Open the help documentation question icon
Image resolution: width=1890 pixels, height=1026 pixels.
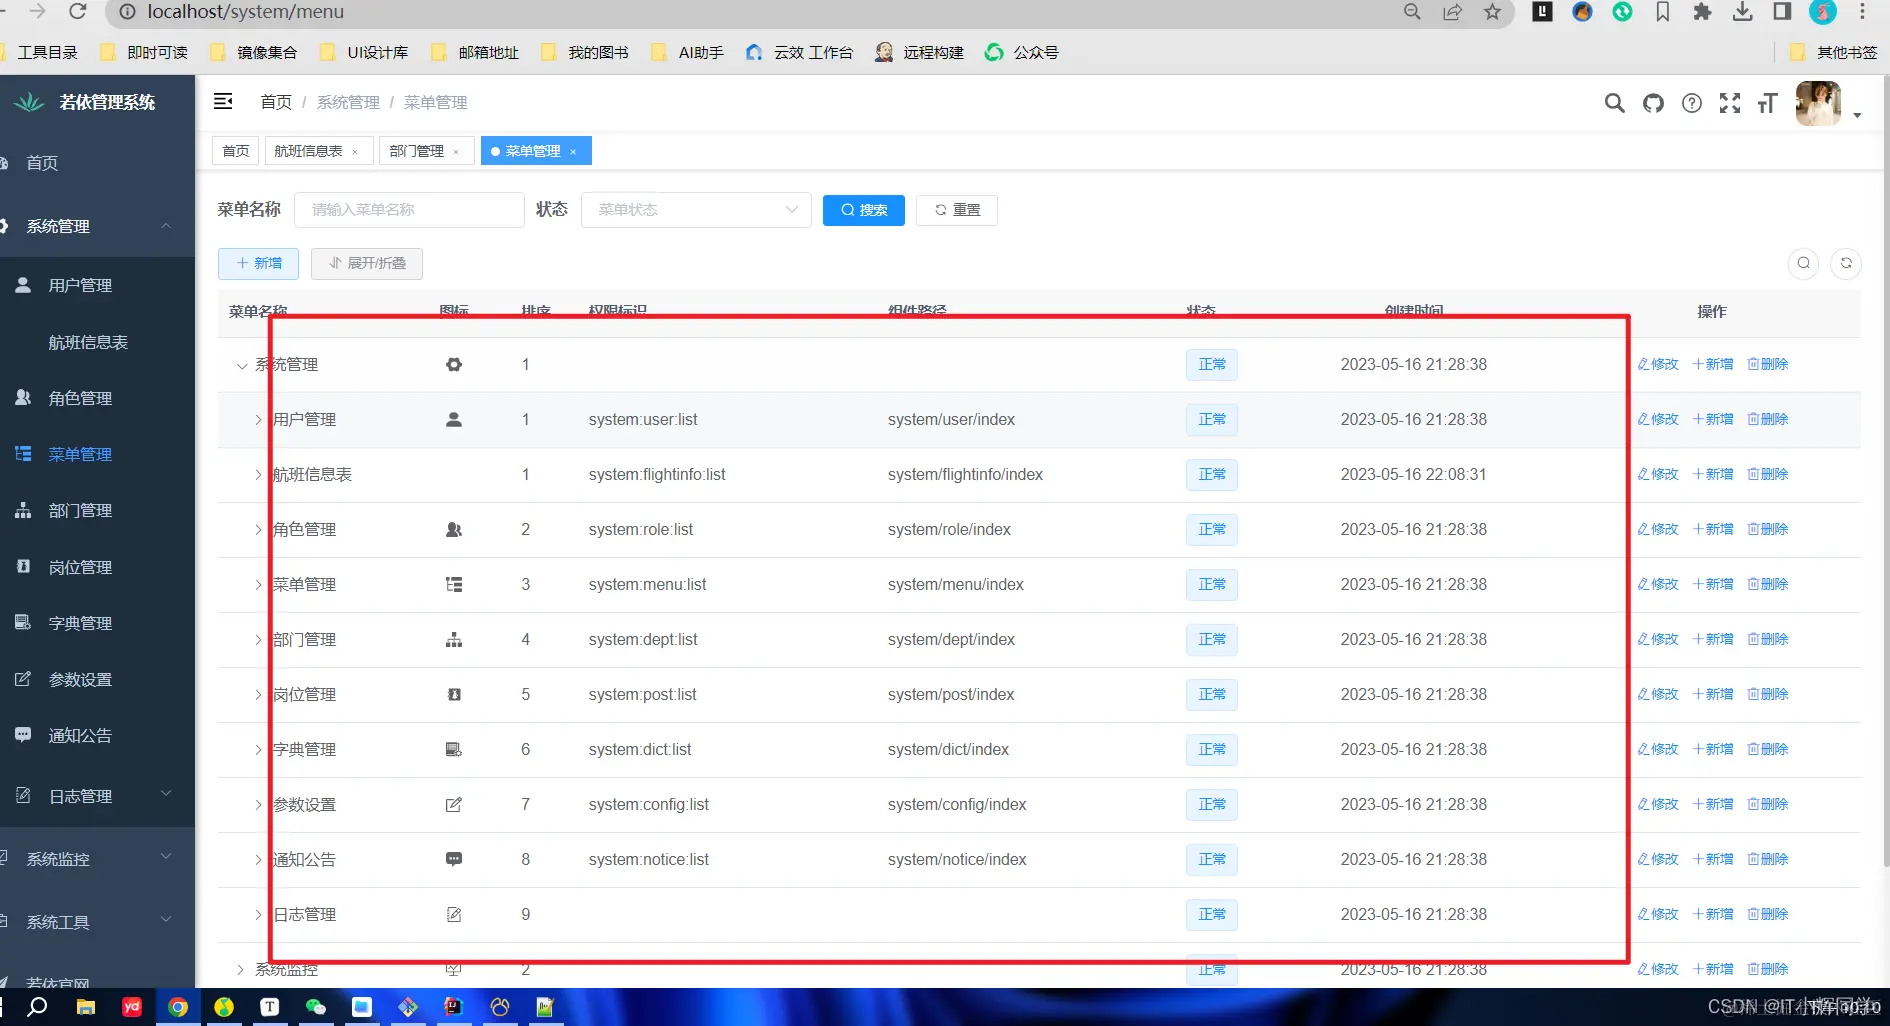point(1691,103)
